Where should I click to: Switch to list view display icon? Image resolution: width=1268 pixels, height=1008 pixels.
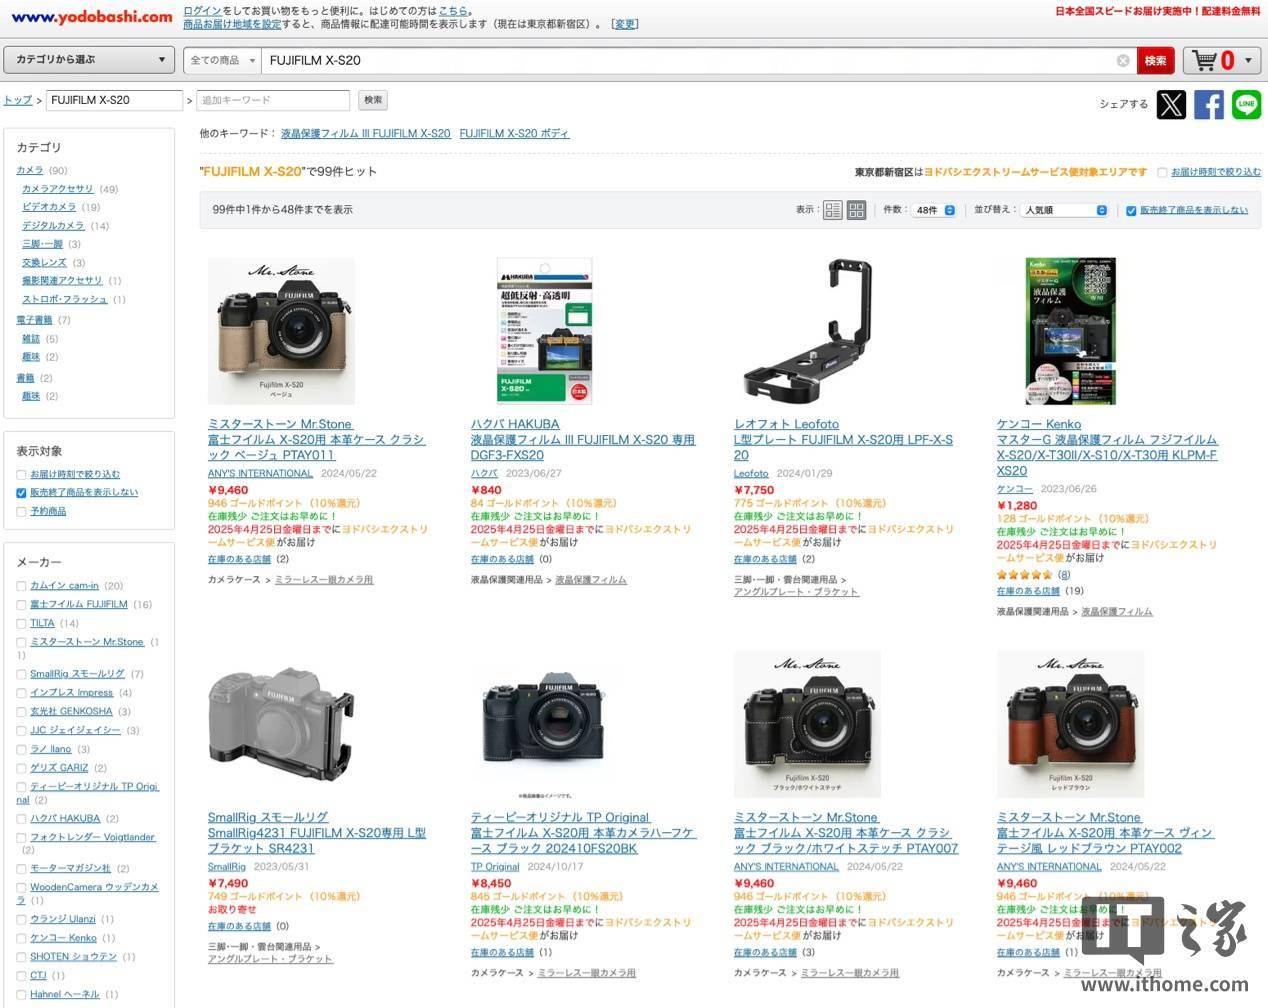(832, 210)
